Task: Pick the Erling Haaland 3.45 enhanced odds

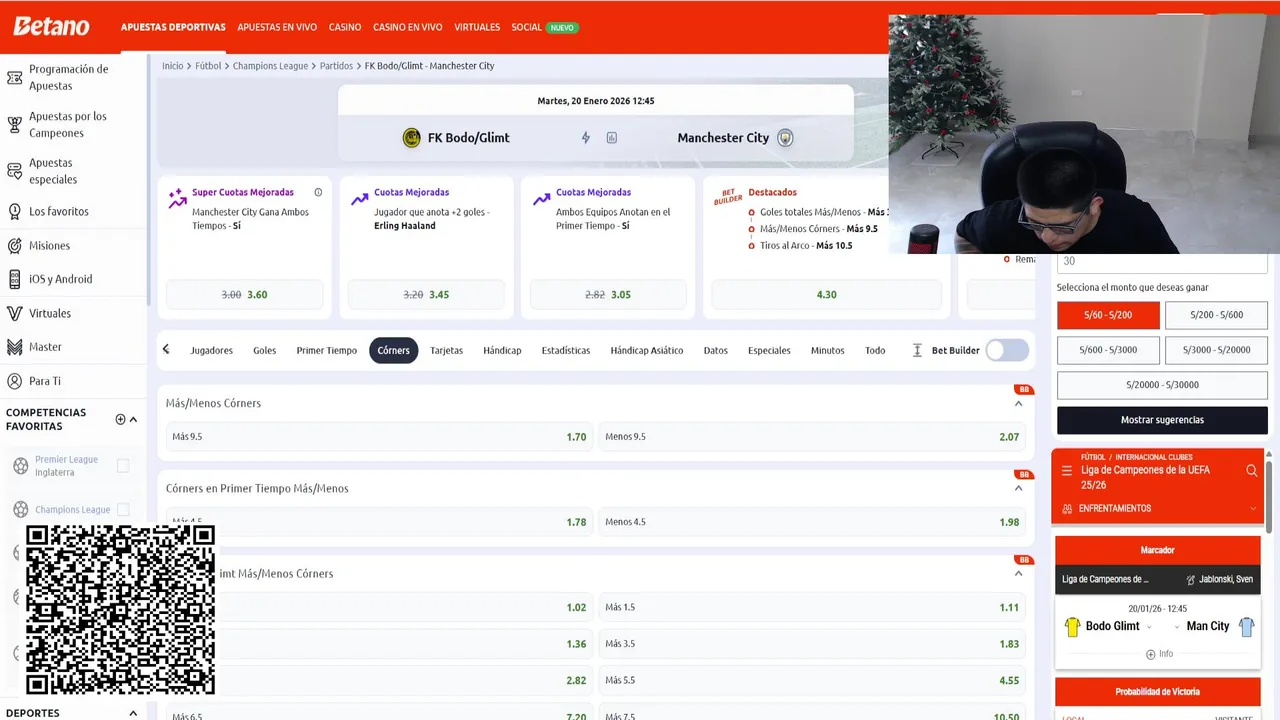Action: [x=426, y=295]
